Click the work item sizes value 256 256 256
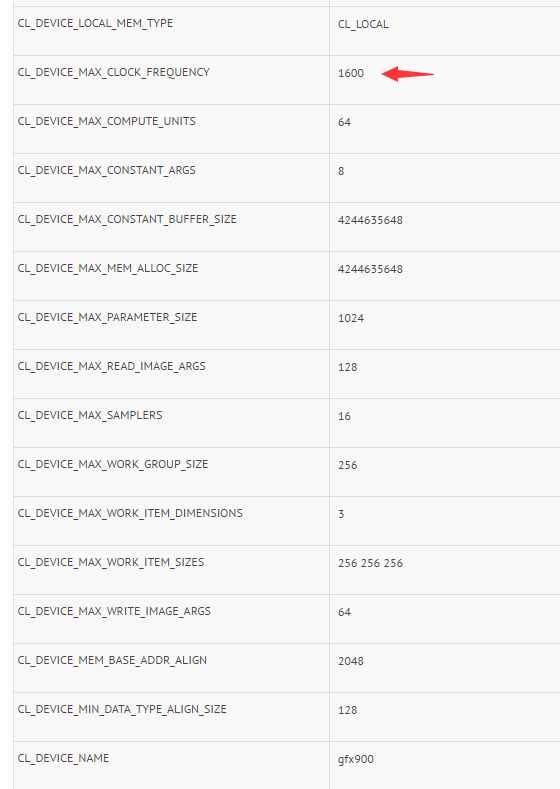 (x=370, y=564)
